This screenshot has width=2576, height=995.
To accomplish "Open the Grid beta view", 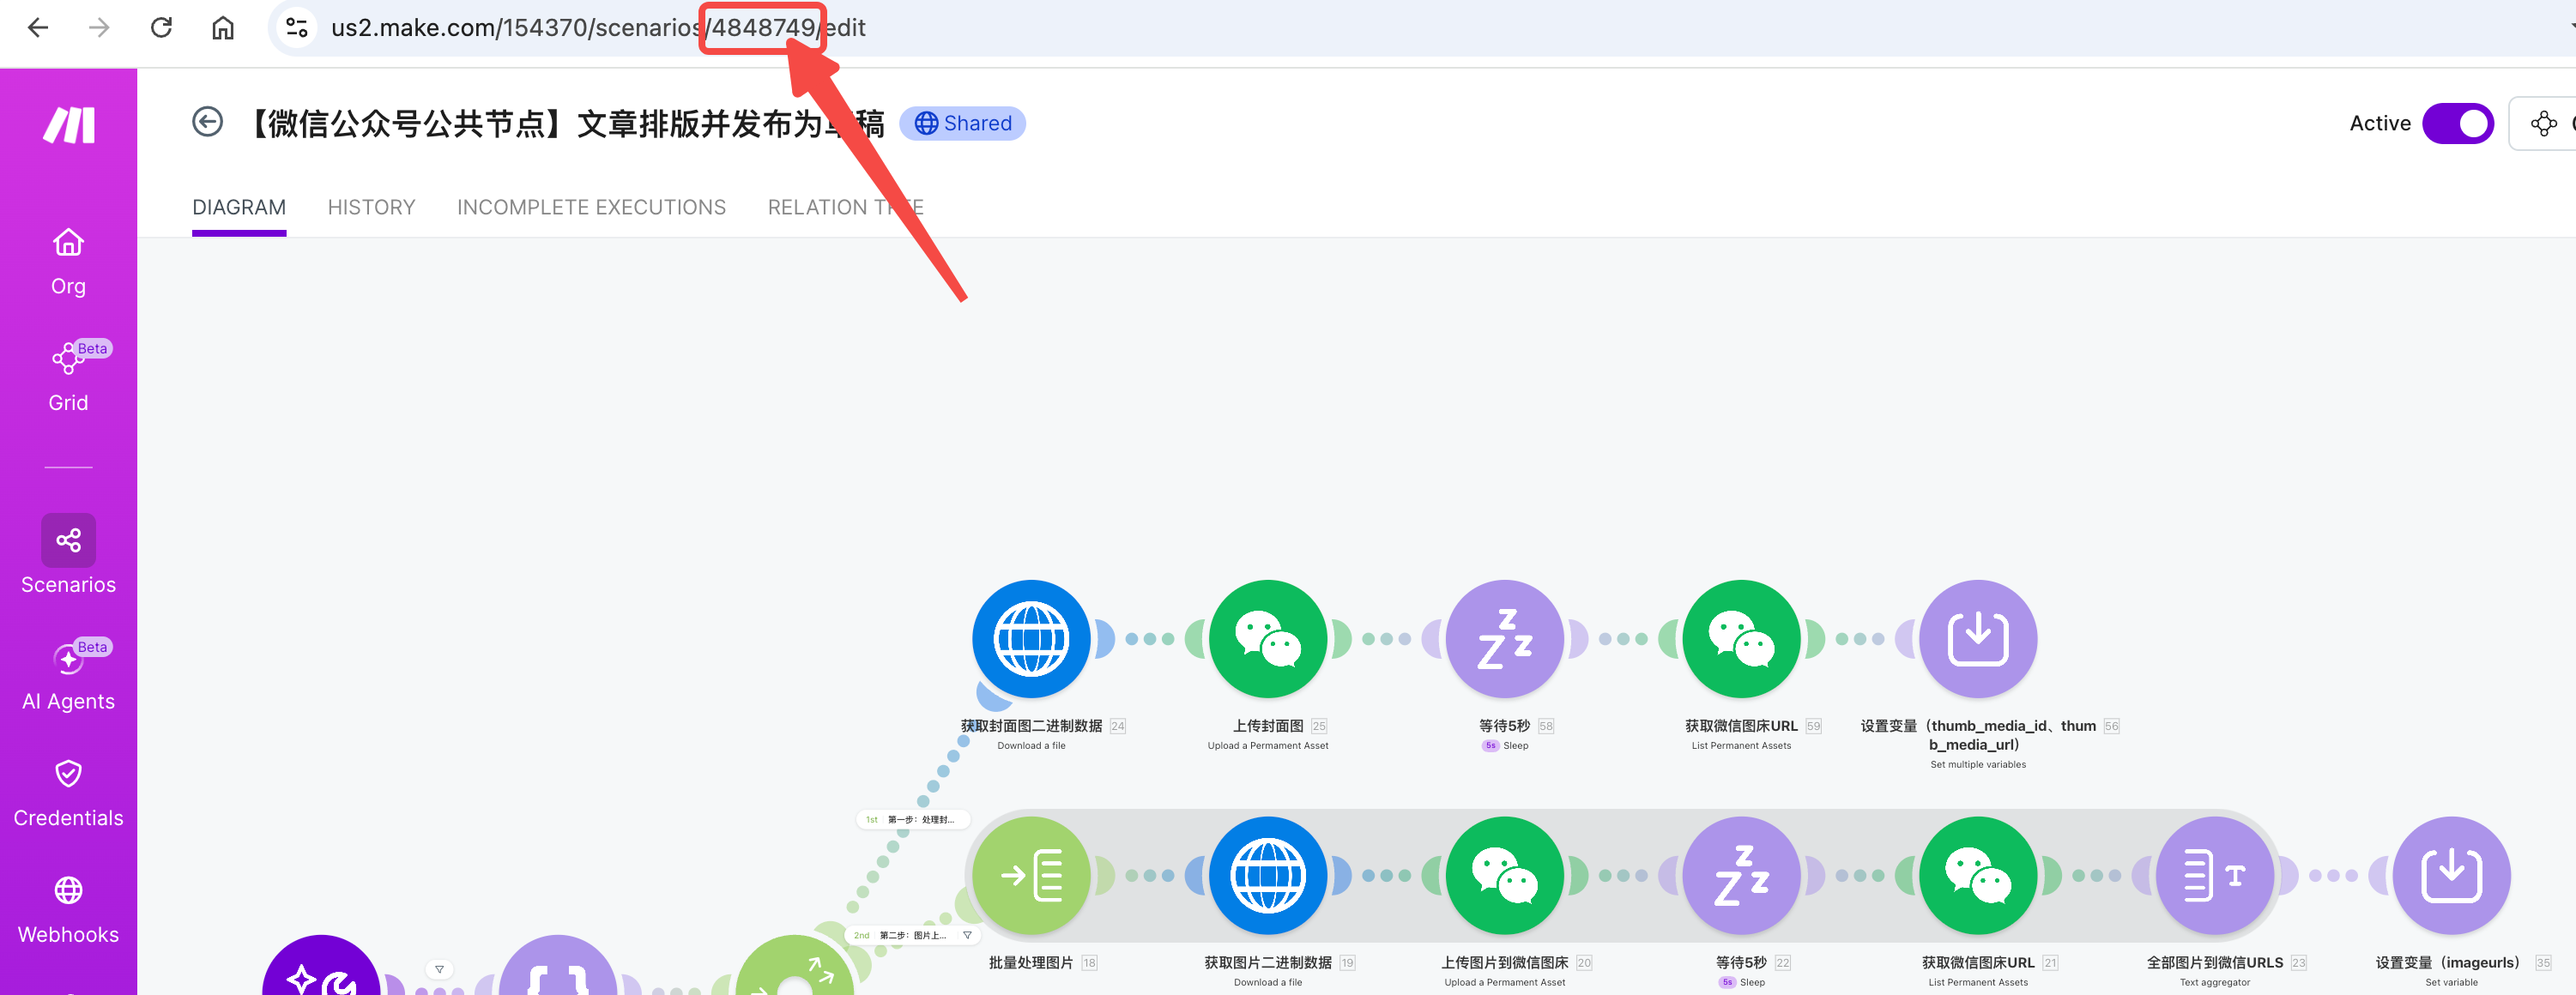I will click(68, 378).
